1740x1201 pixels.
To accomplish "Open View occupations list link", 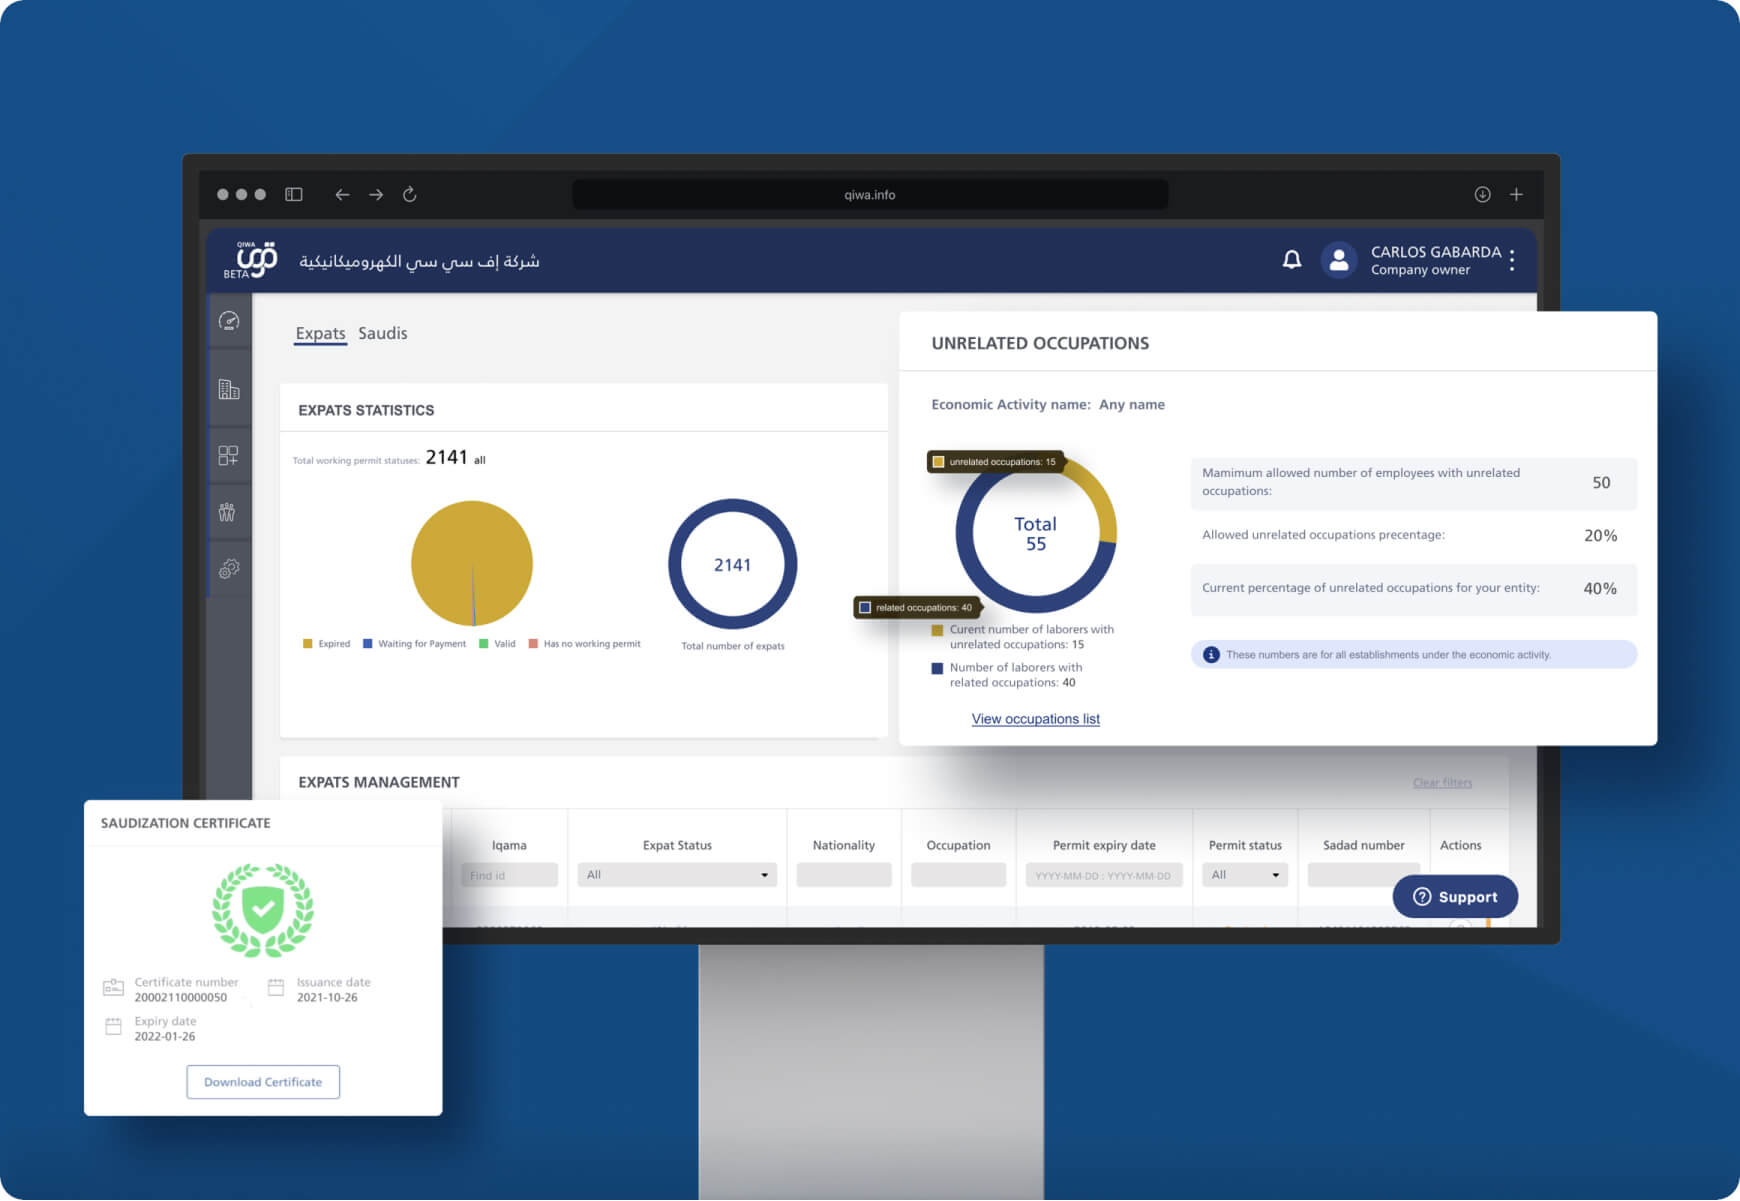I will tap(1035, 719).
